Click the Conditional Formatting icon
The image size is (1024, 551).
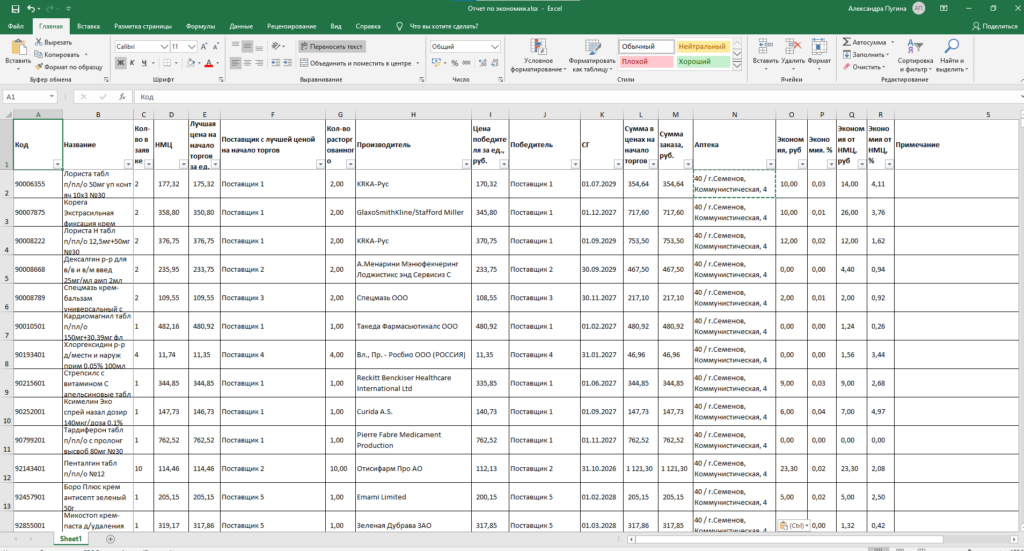(x=538, y=47)
